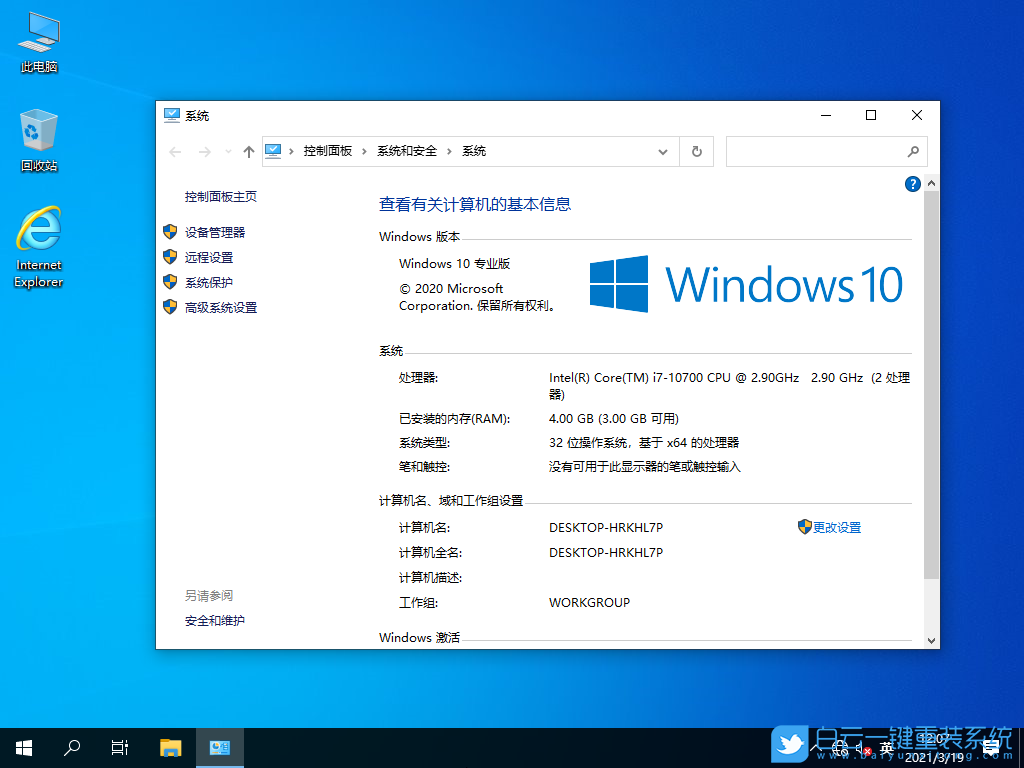Open the Start menu
Screen dimensions: 1024x768
pos(23,747)
